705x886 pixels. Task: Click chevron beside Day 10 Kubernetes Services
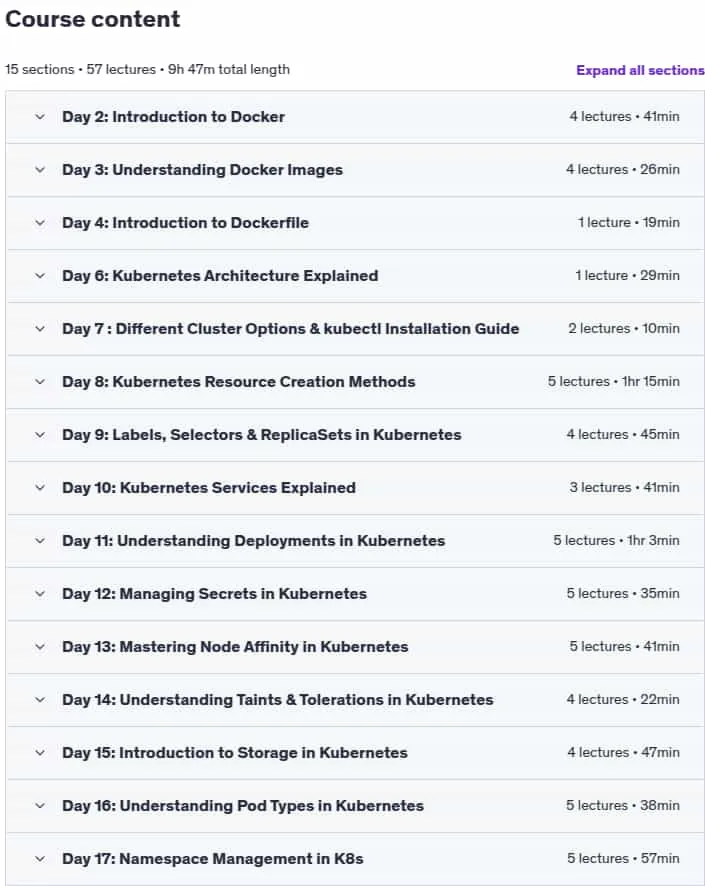[x=40, y=488]
